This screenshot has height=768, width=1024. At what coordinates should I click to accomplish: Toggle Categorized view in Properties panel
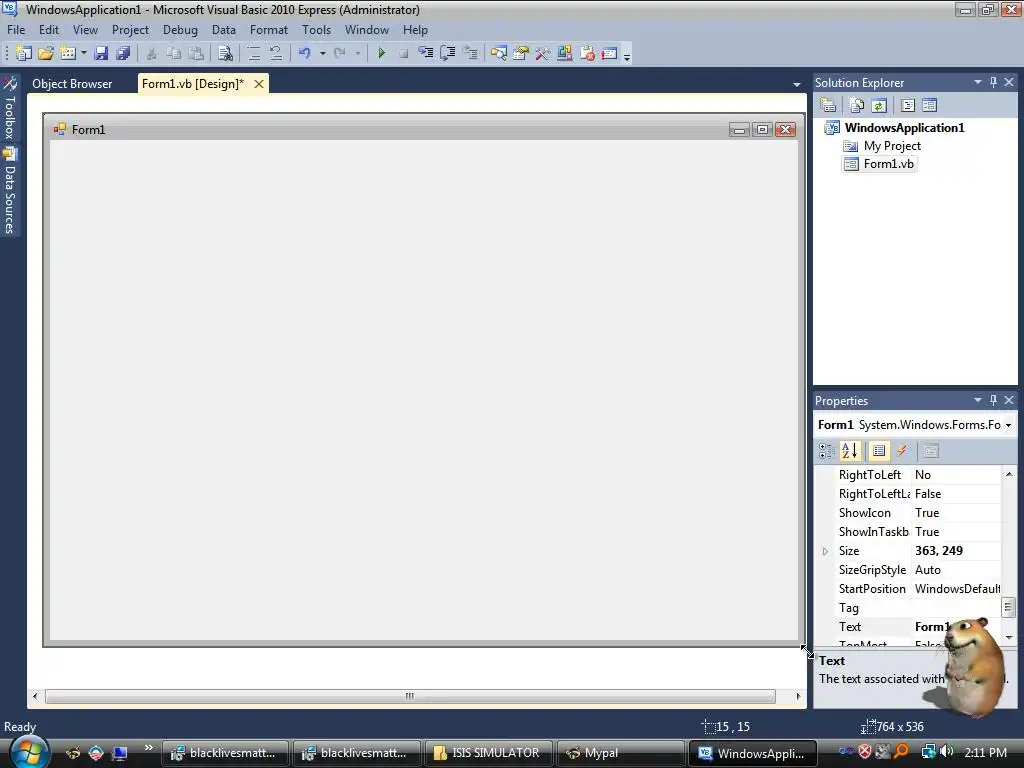tap(827, 451)
